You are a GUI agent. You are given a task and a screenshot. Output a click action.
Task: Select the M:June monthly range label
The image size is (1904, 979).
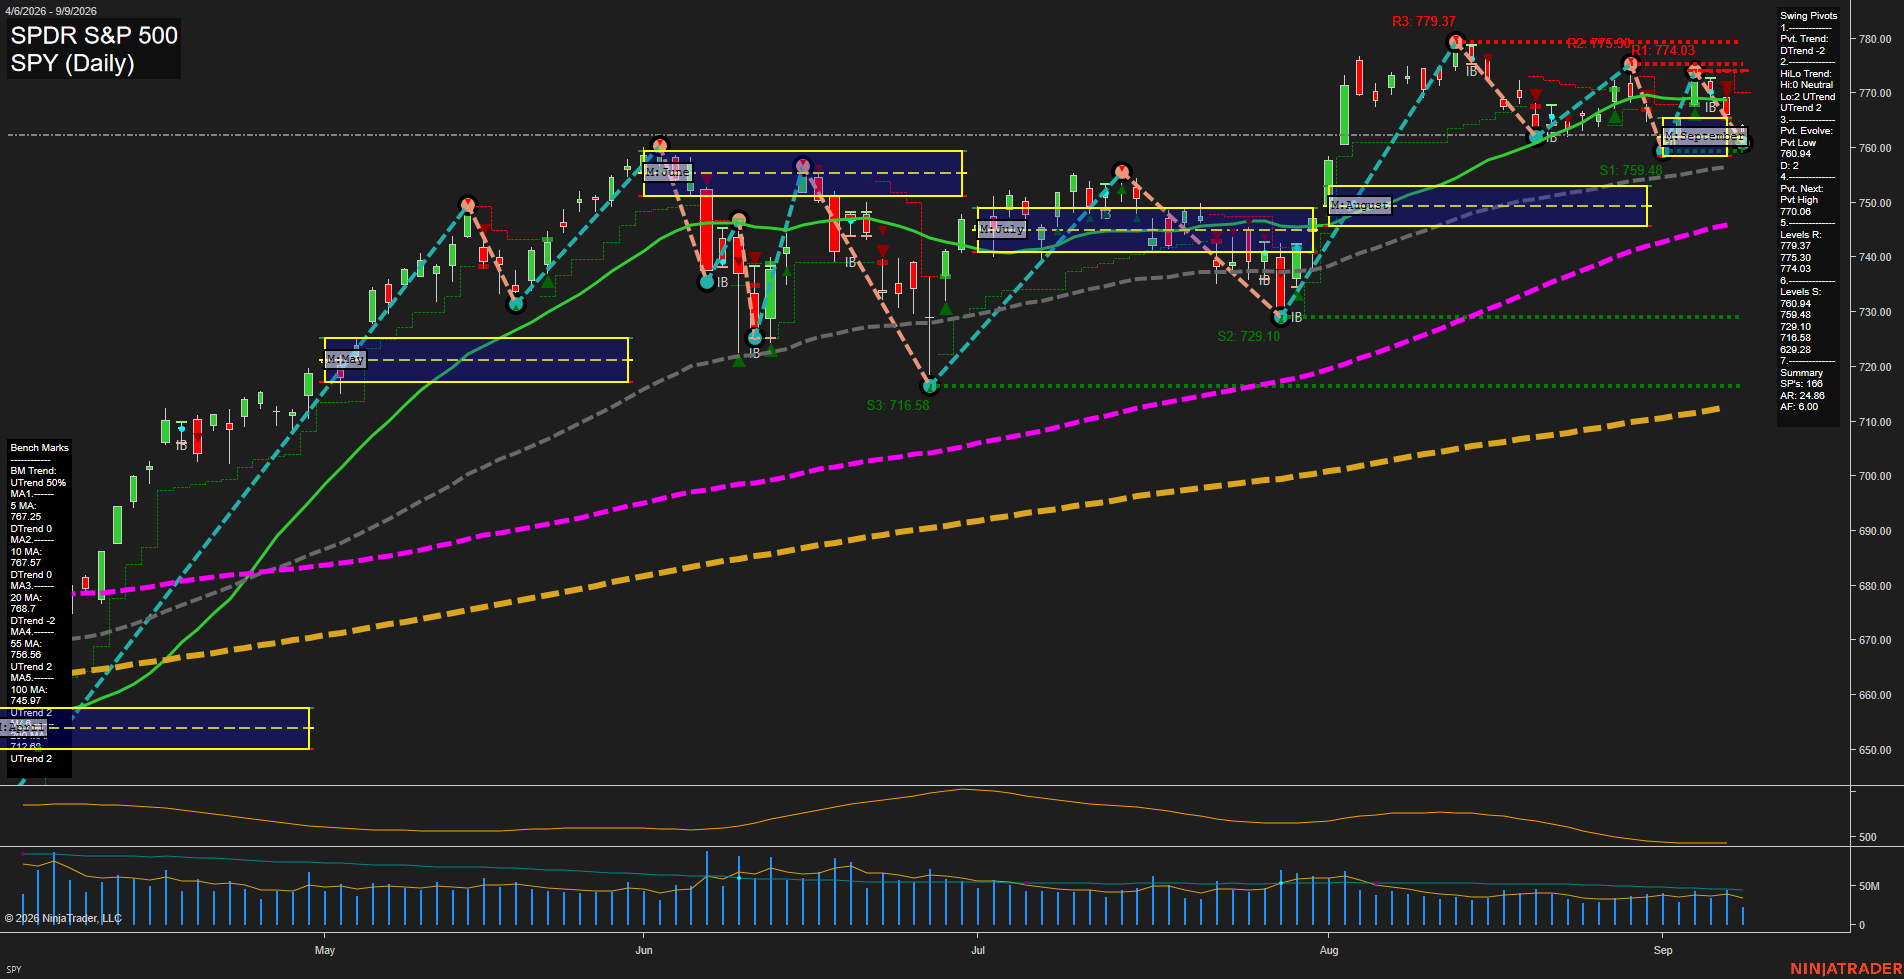click(x=668, y=172)
